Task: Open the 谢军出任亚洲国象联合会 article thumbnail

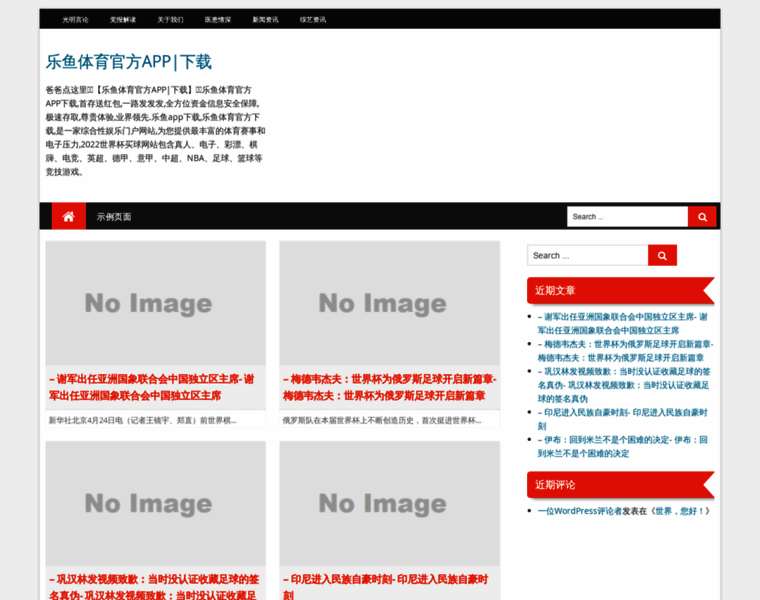Action: (156, 303)
